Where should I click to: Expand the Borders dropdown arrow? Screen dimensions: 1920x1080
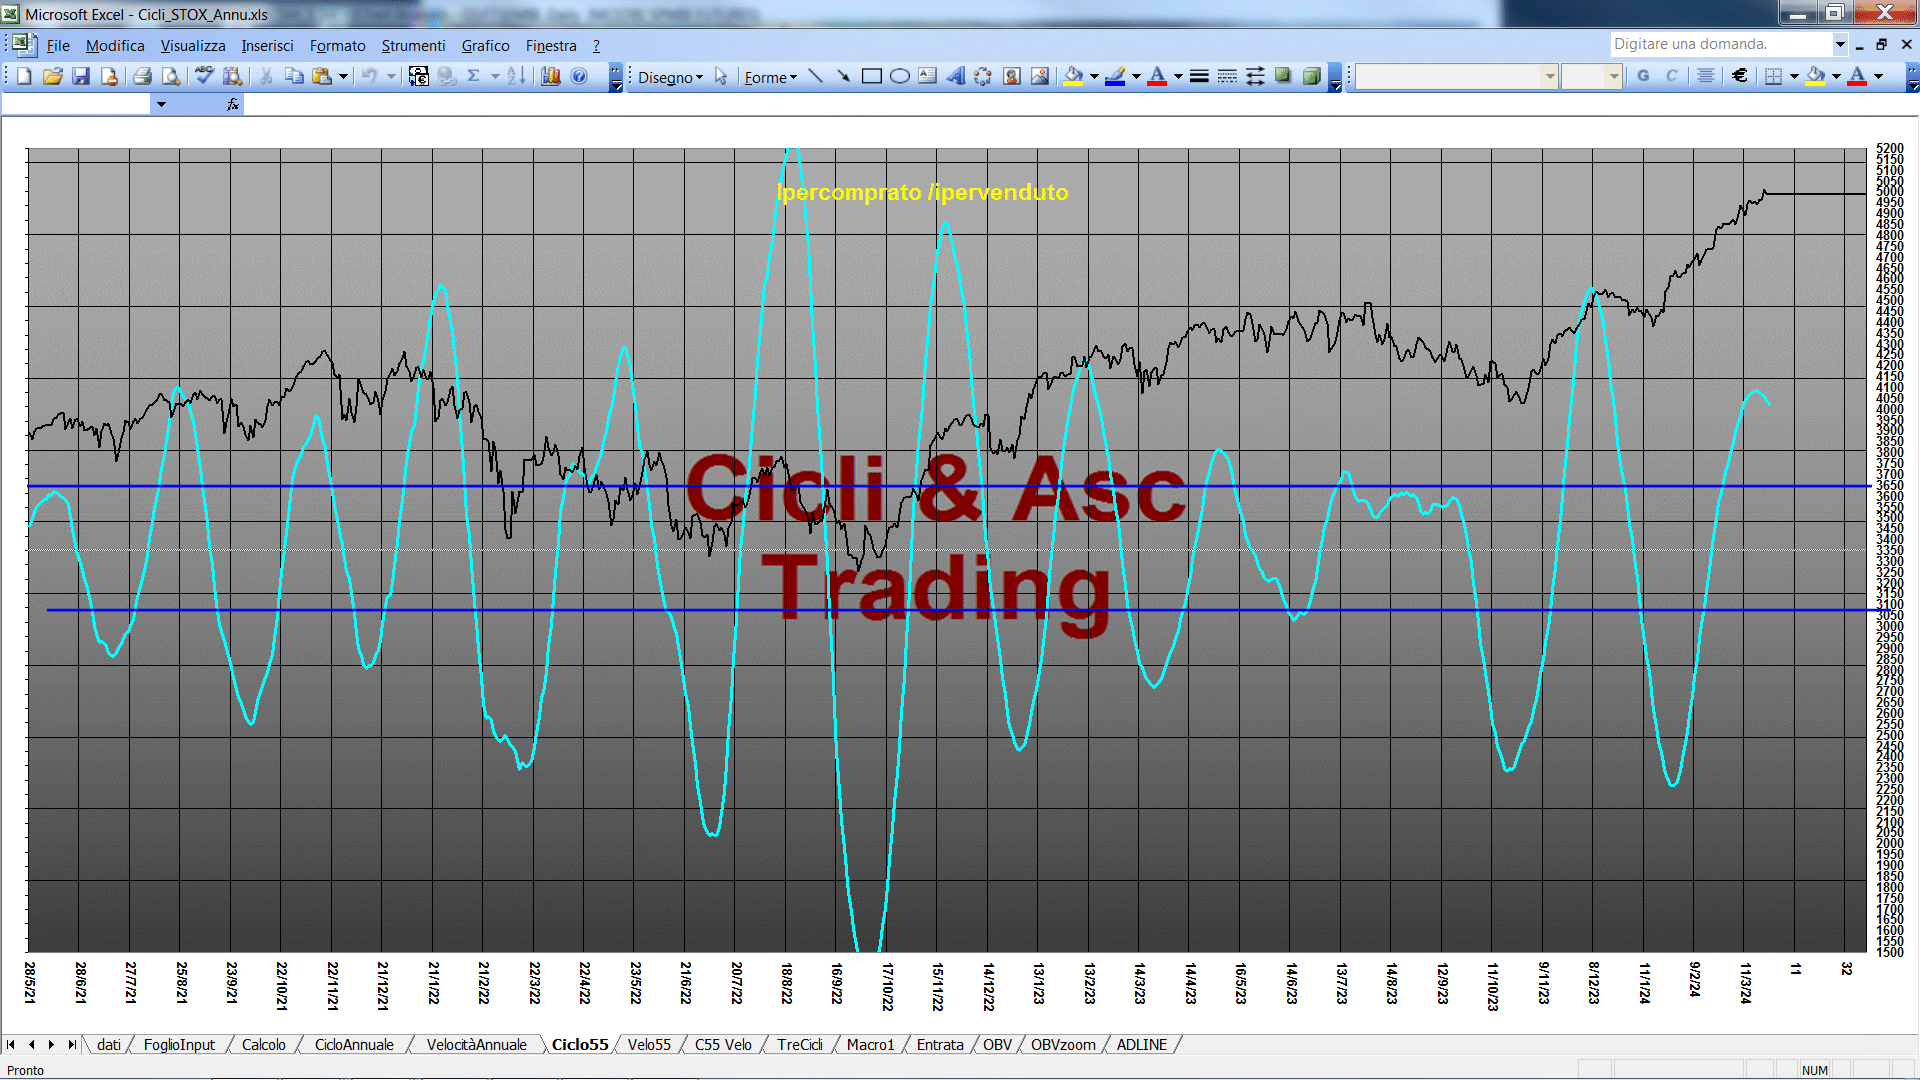[x=1794, y=76]
